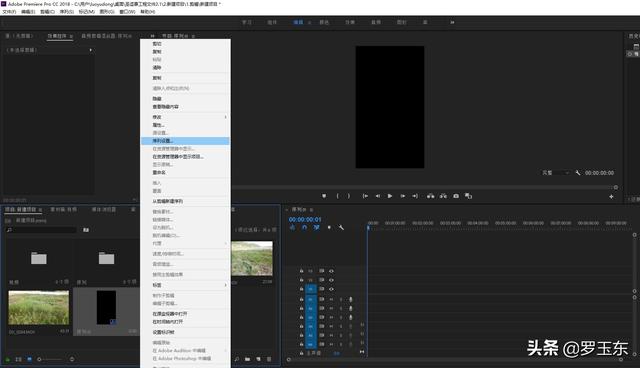Image resolution: width=640 pixels, height=368 pixels.
Task: Click the find-in-bins icon beside search
Action: 86,230
